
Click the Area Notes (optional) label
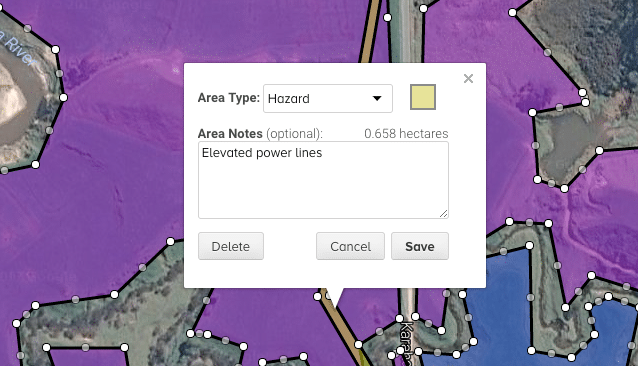(x=260, y=133)
